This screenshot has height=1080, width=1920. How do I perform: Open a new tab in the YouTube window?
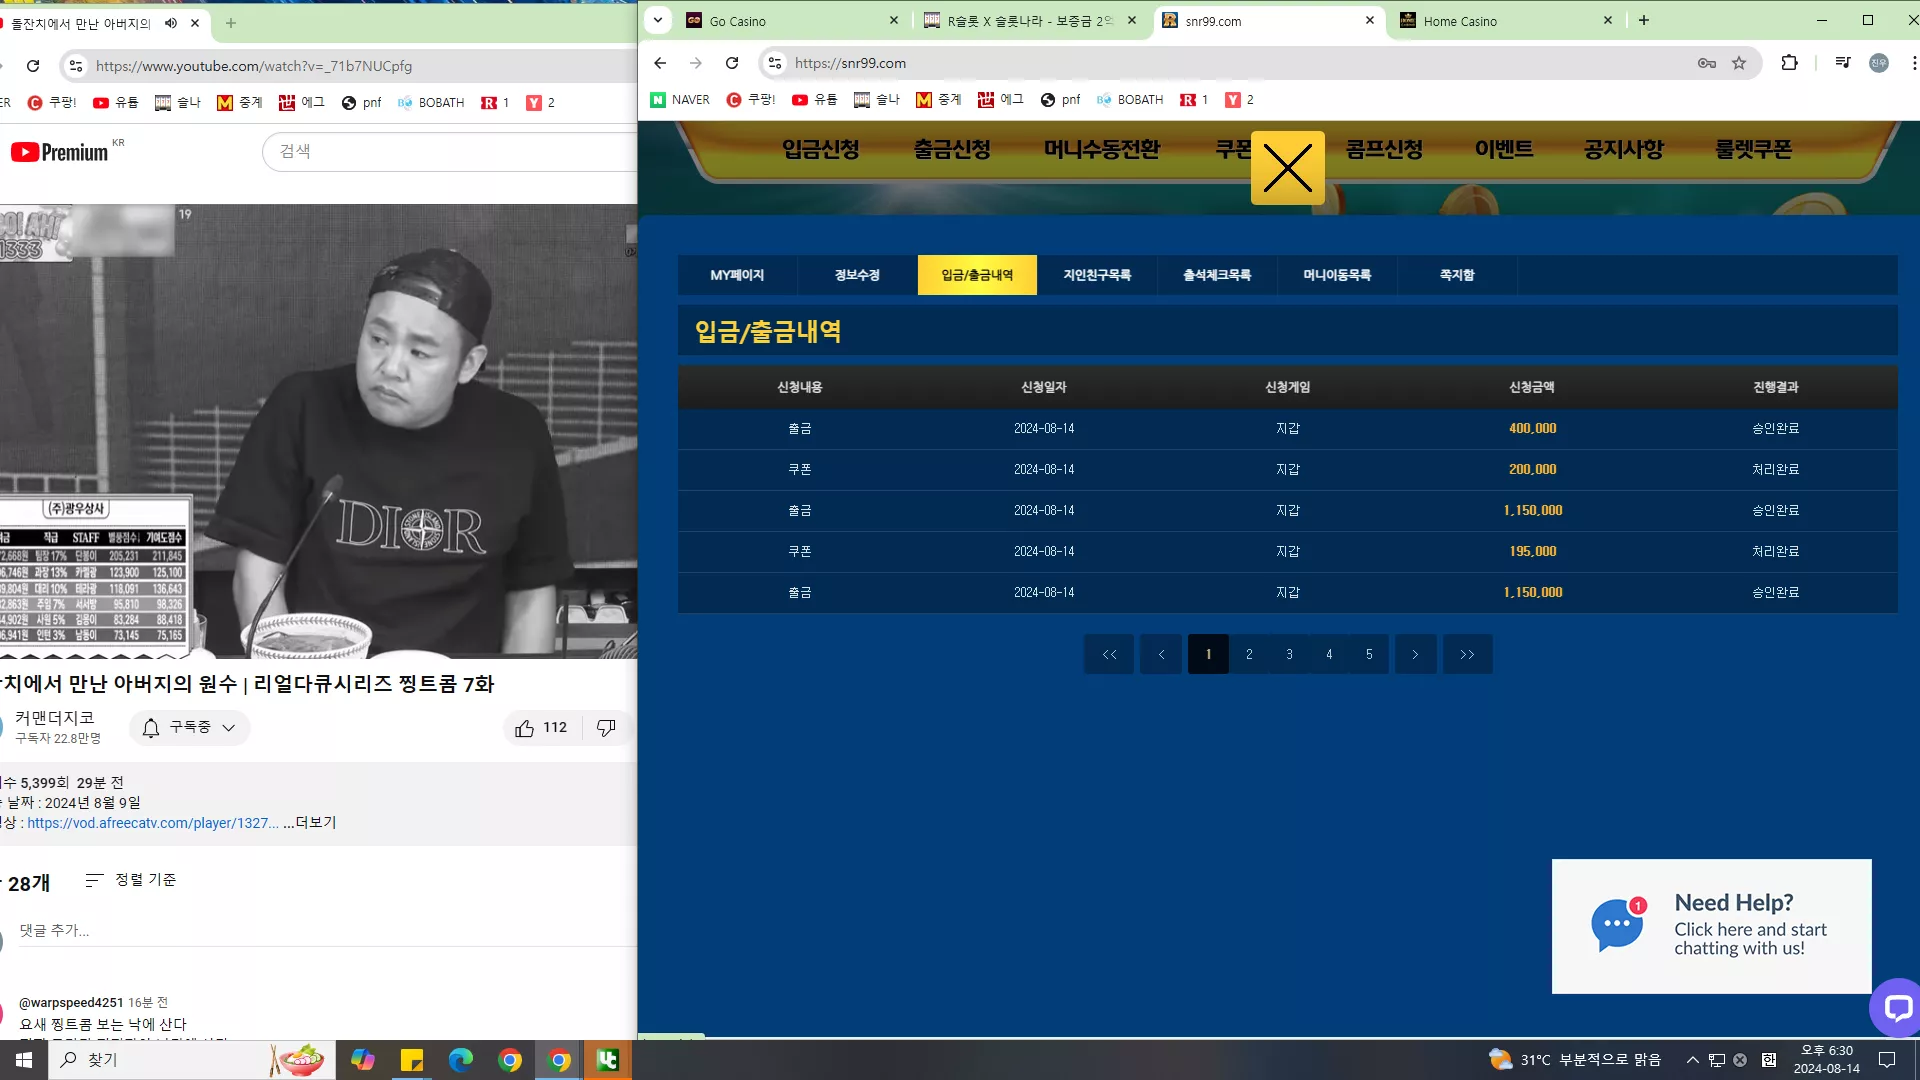231,23
